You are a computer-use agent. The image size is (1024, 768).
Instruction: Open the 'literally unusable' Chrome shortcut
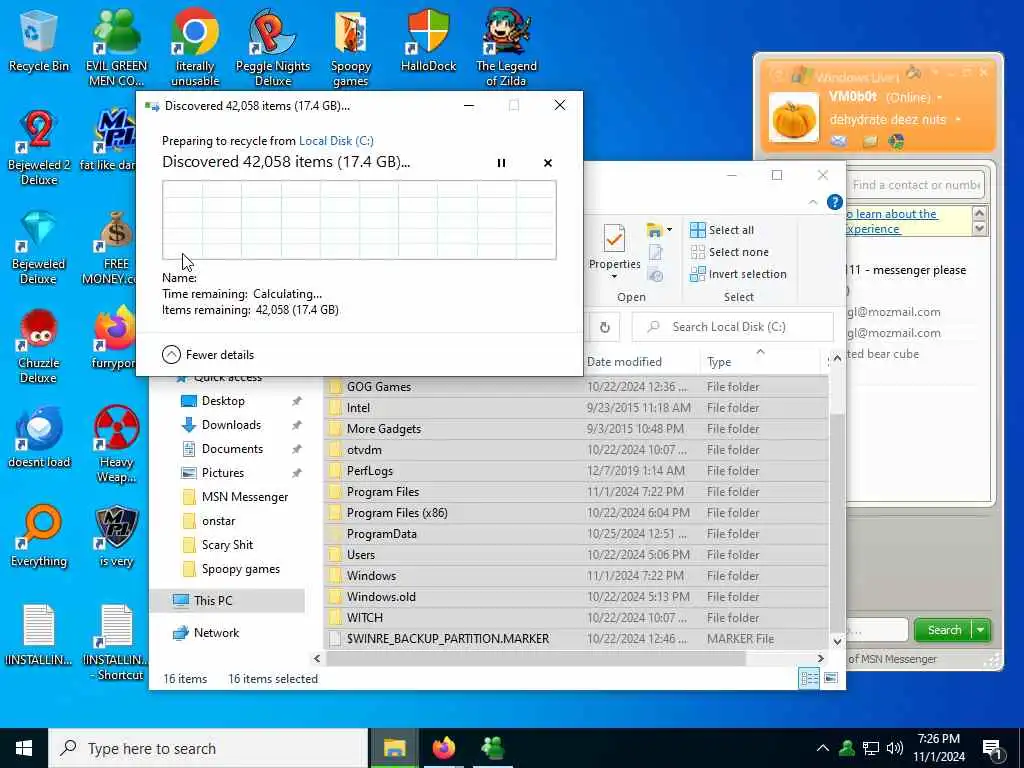coord(195,48)
